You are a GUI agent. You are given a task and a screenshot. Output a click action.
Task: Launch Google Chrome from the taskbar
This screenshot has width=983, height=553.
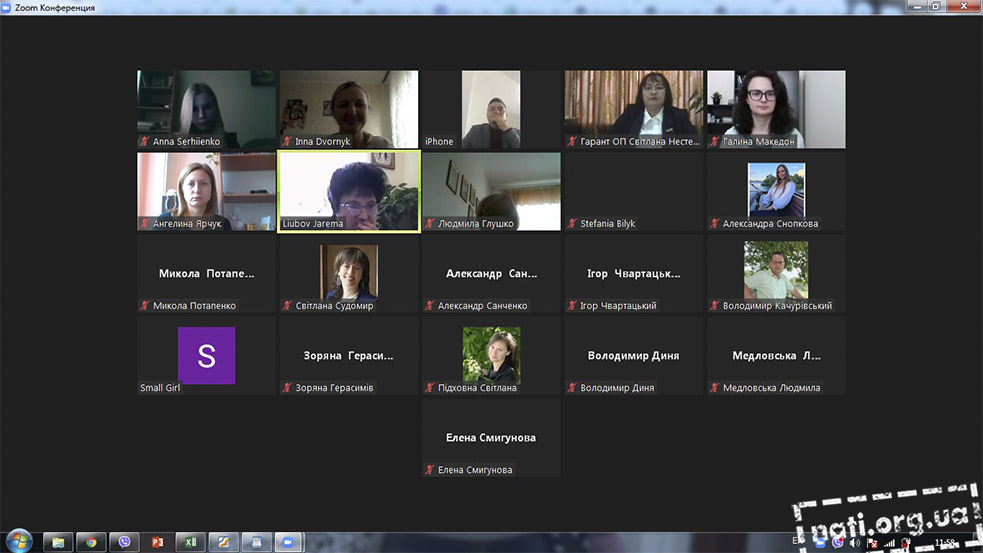coord(91,542)
